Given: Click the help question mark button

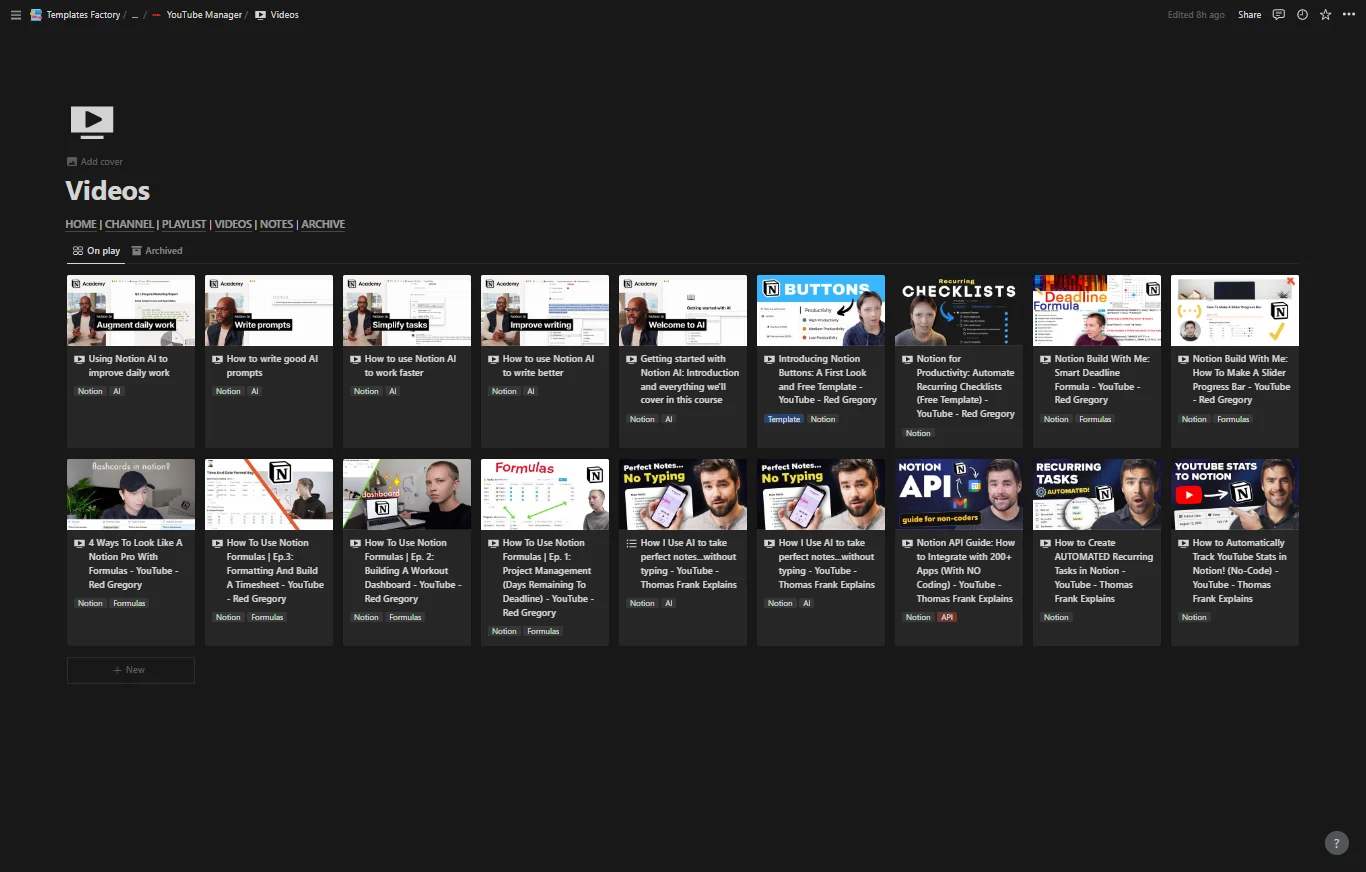Looking at the screenshot, I should (x=1336, y=843).
